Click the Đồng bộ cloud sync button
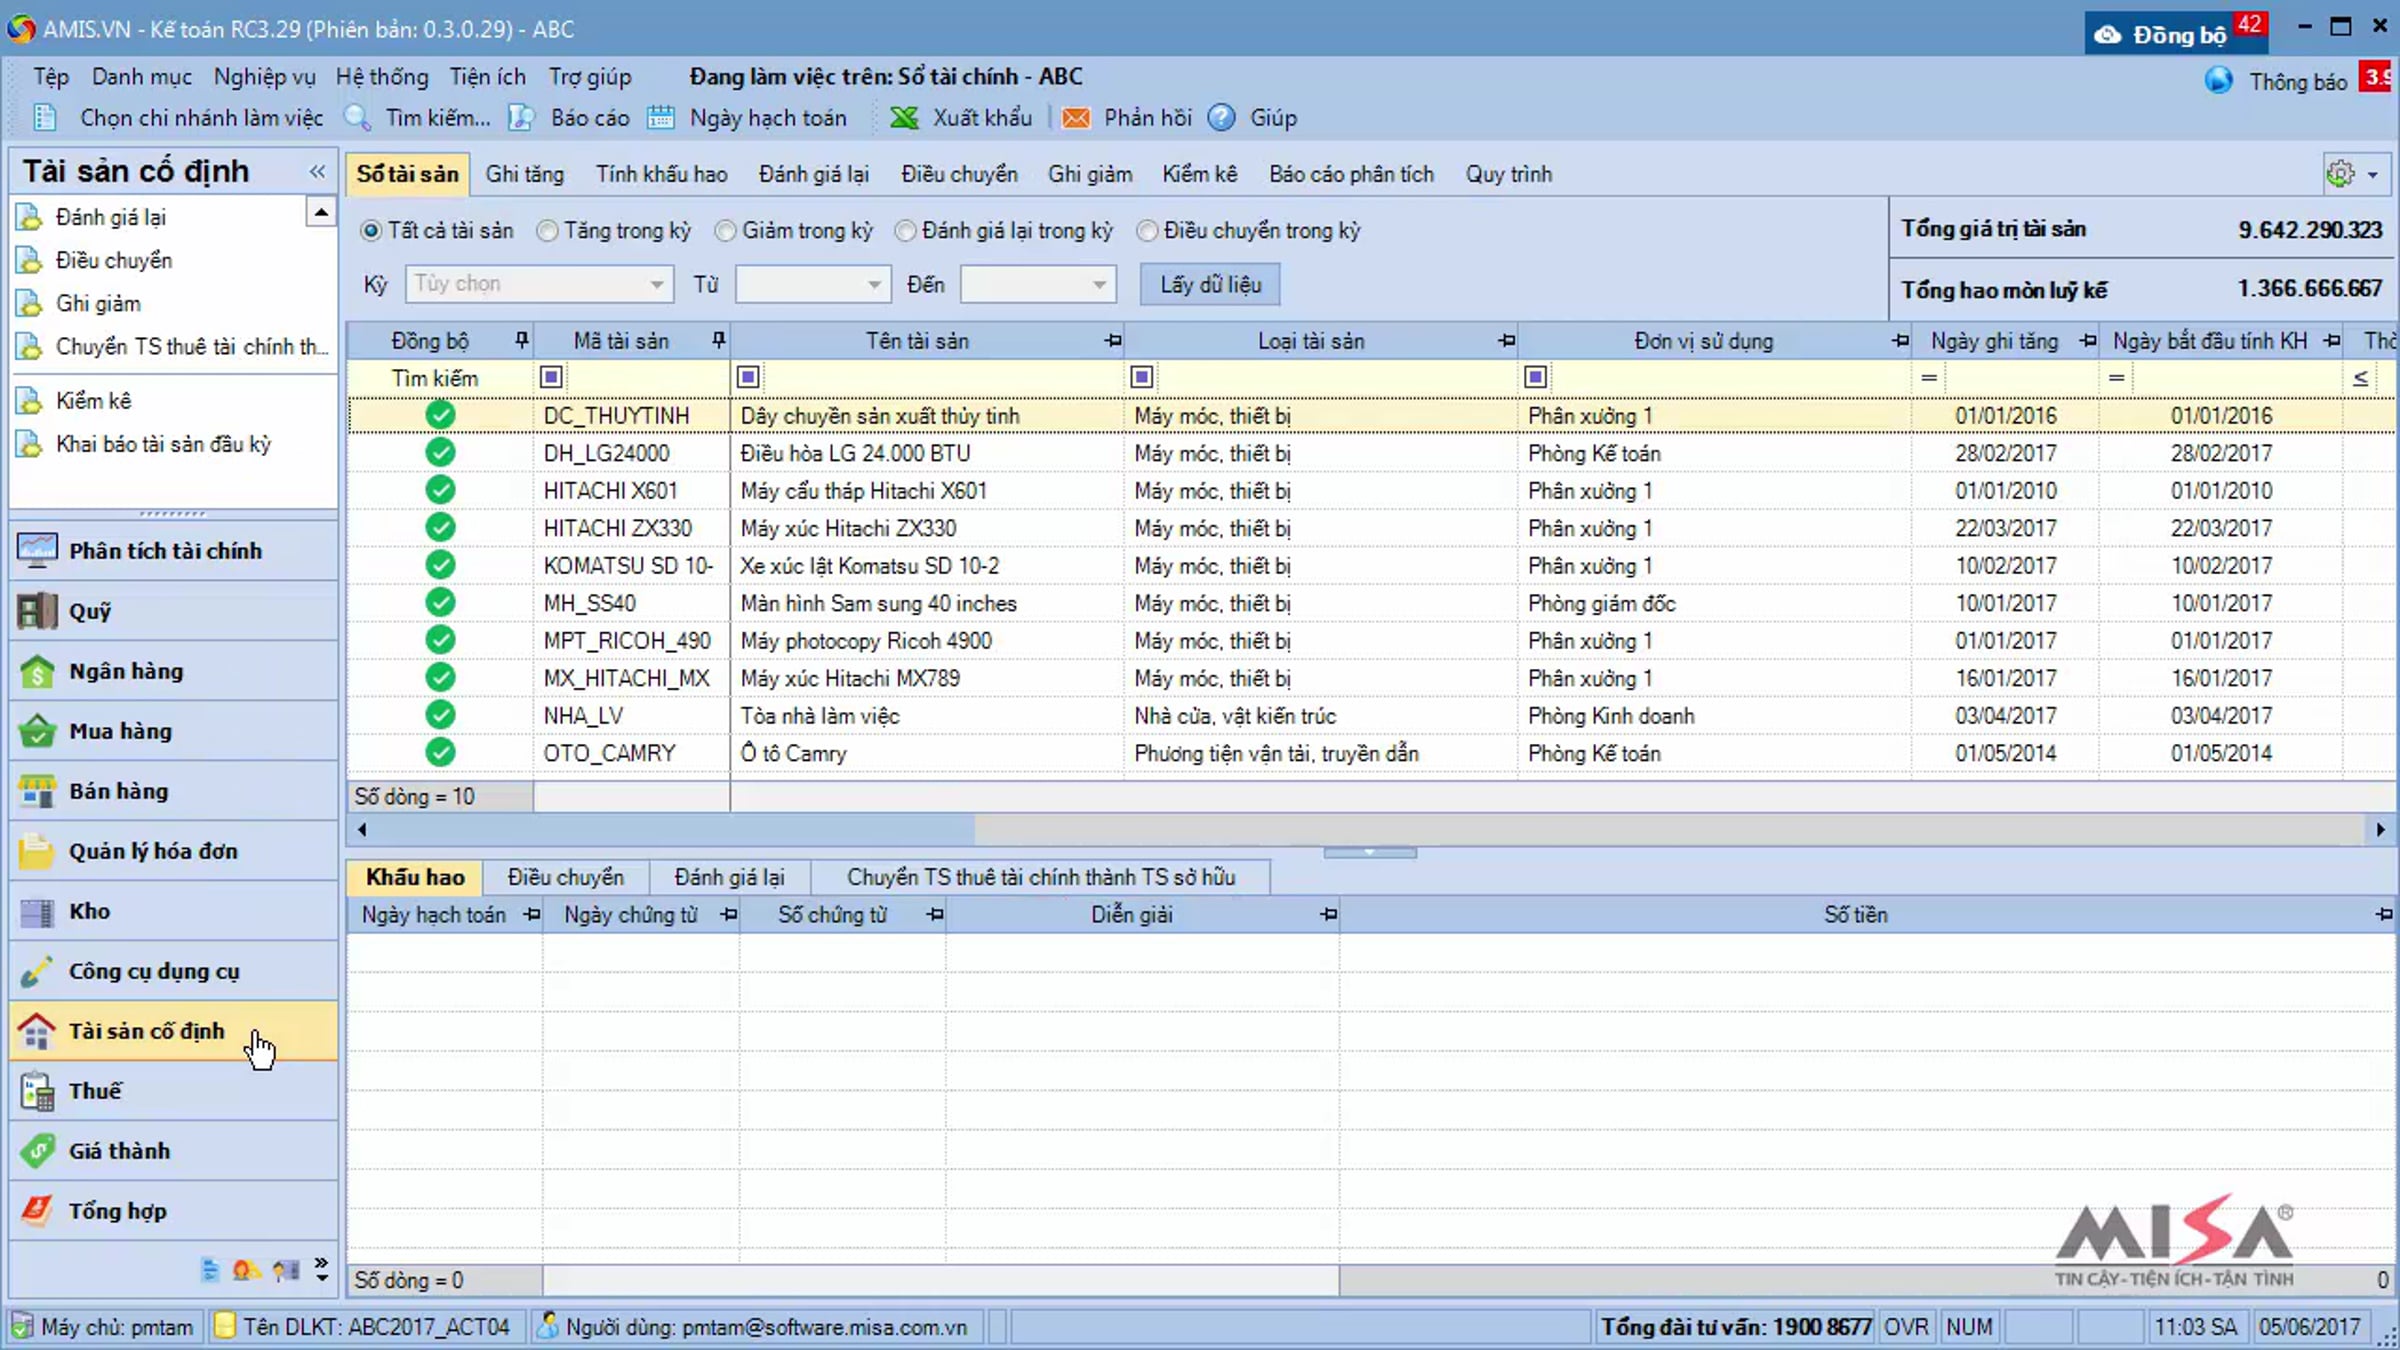Screen dimensions: 2400x1350 pyautogui.click(x=2174, y=33)
